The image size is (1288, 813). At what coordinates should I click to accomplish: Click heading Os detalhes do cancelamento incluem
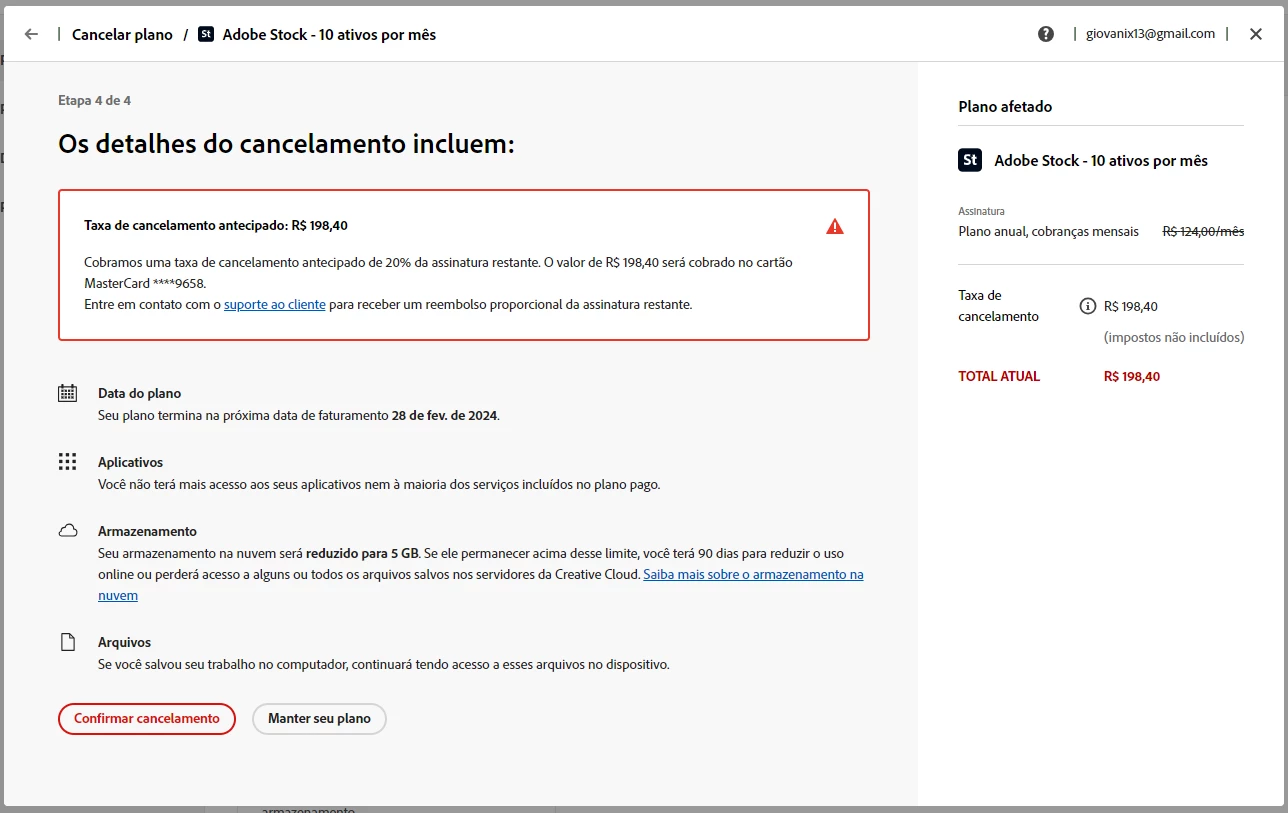286,144
